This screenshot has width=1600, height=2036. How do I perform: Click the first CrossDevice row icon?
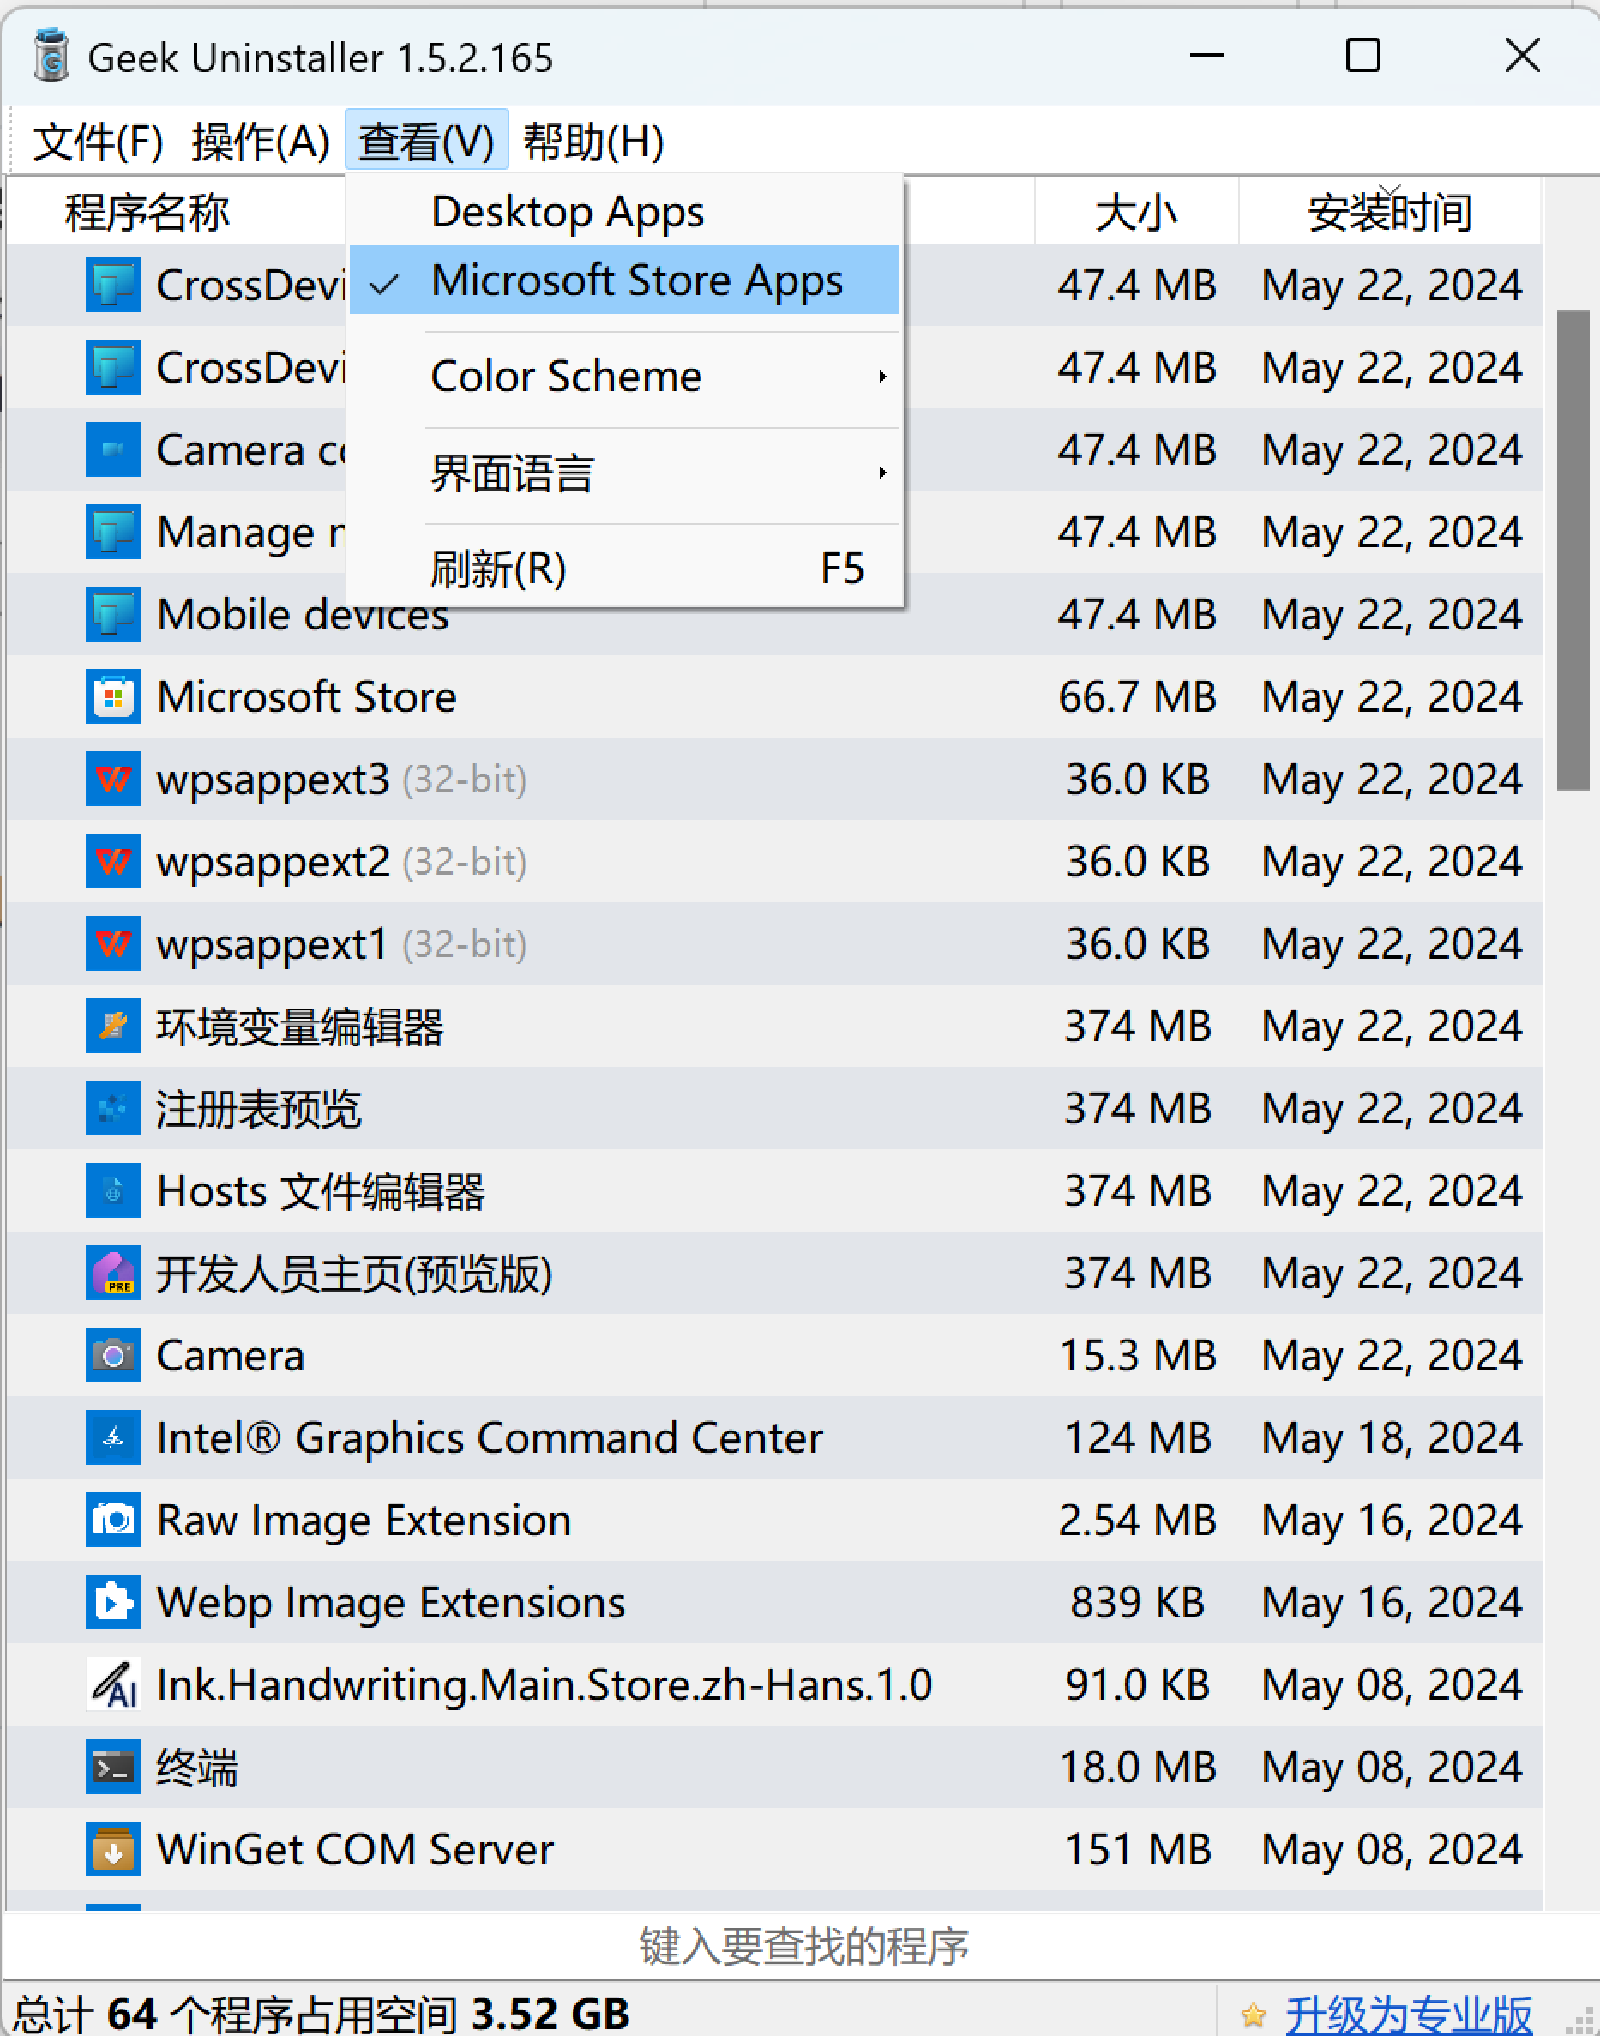pyautogui.click(x=113, y=285)
